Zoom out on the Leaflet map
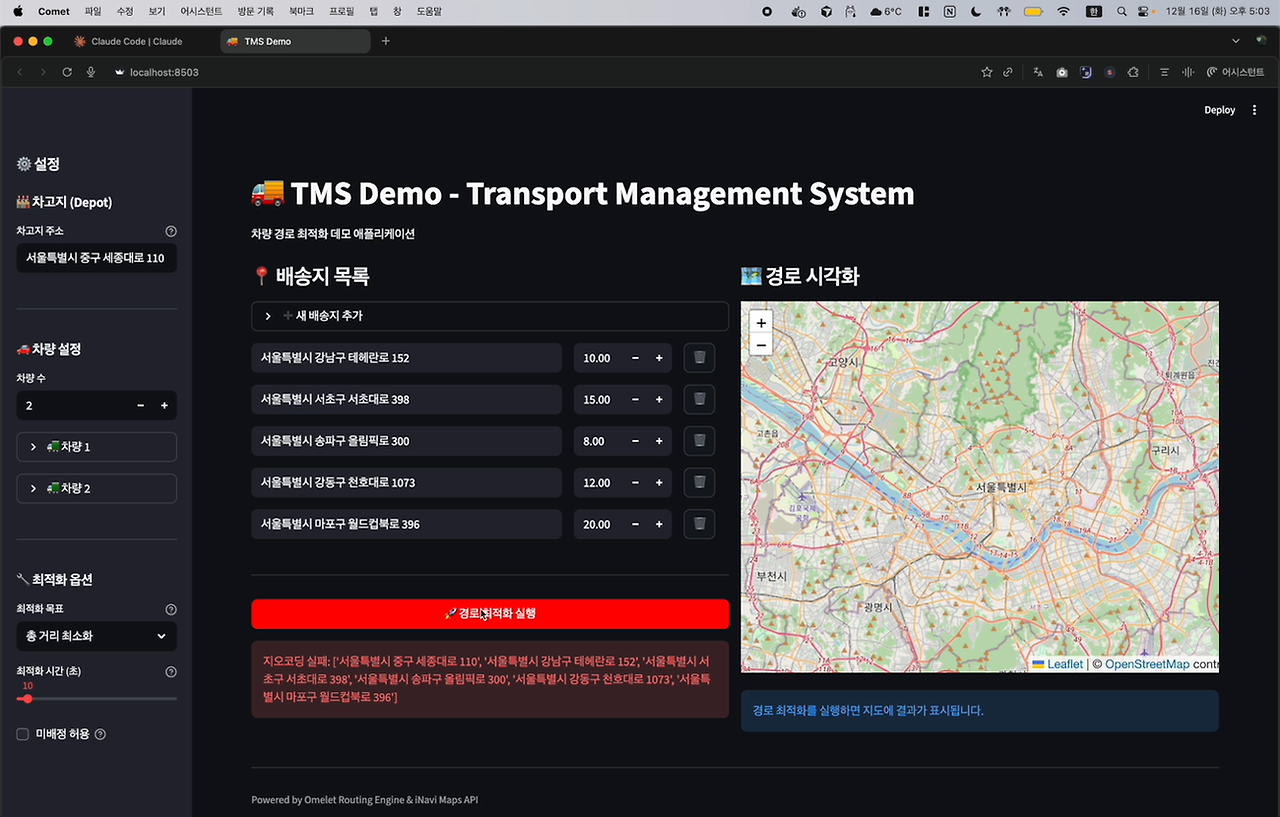The width and height of the screenshot is (1280, 817). point(761,345)
